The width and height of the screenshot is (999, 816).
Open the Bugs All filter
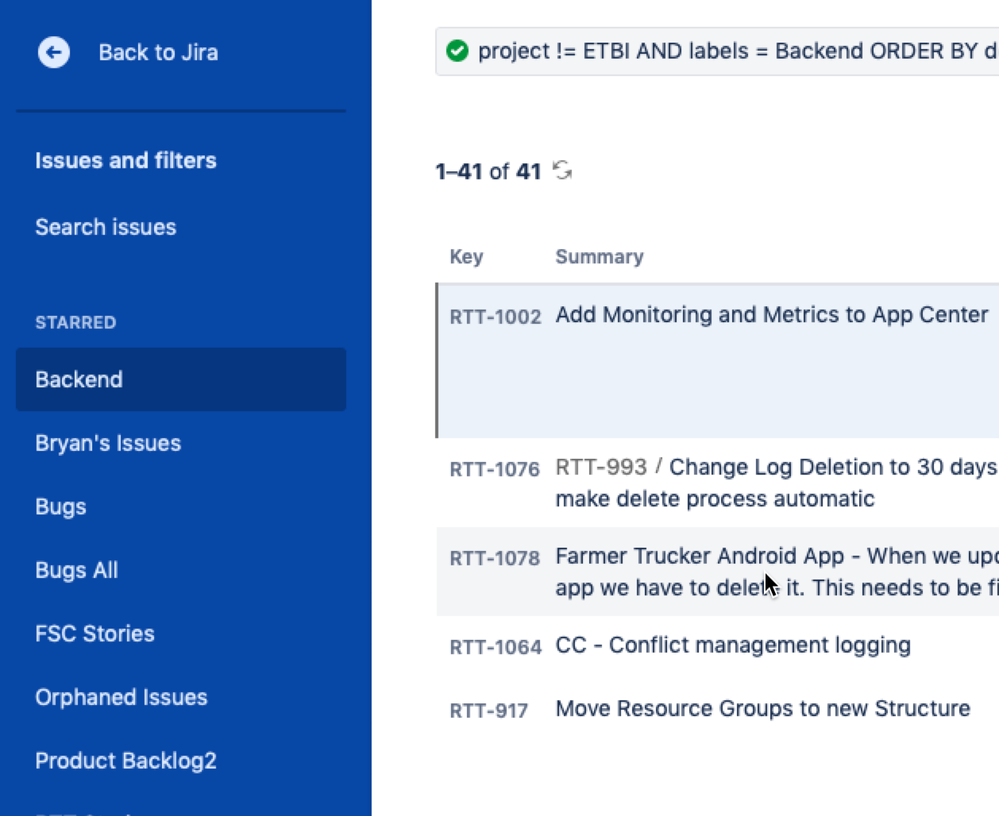76,570
